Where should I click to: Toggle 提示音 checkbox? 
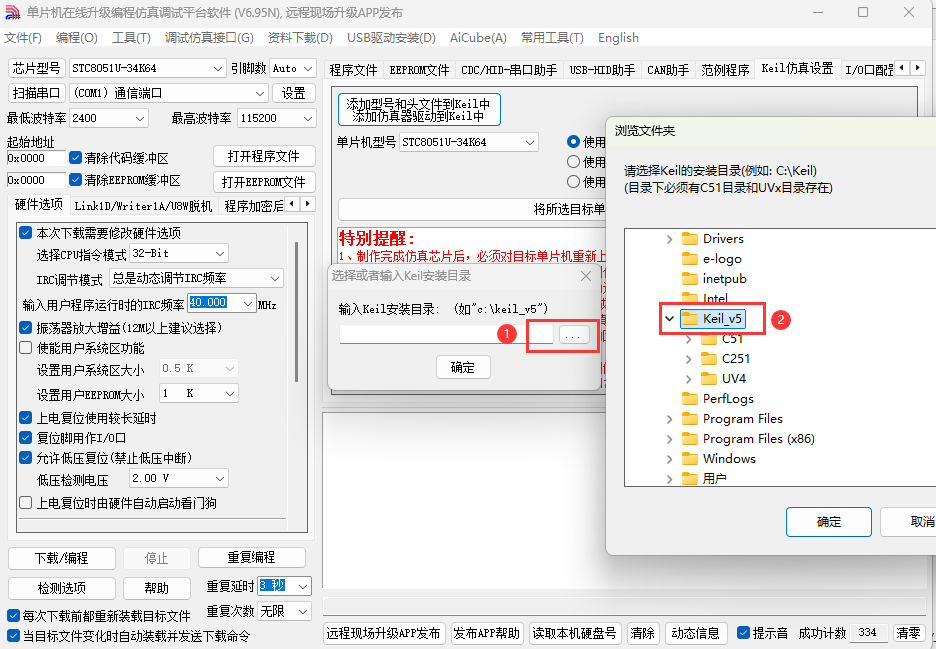point(743,632)
